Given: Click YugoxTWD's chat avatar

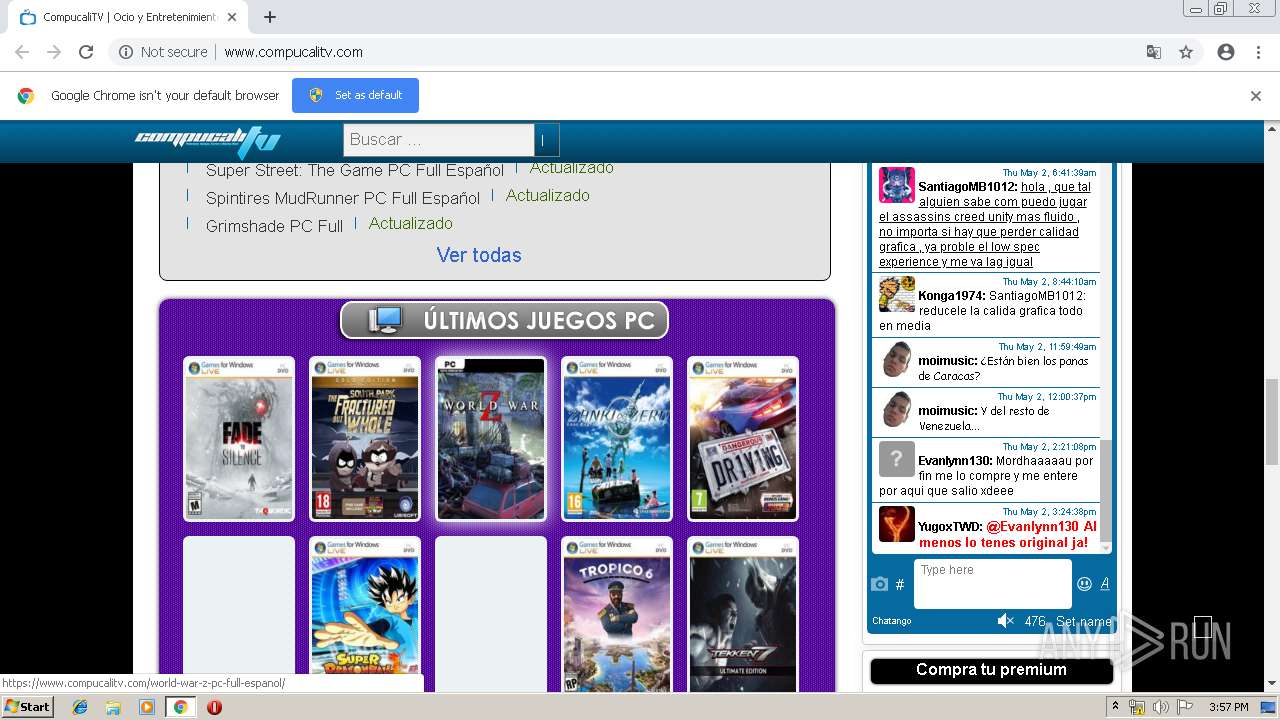Looking at the screenshot, I should coord(897,524).
